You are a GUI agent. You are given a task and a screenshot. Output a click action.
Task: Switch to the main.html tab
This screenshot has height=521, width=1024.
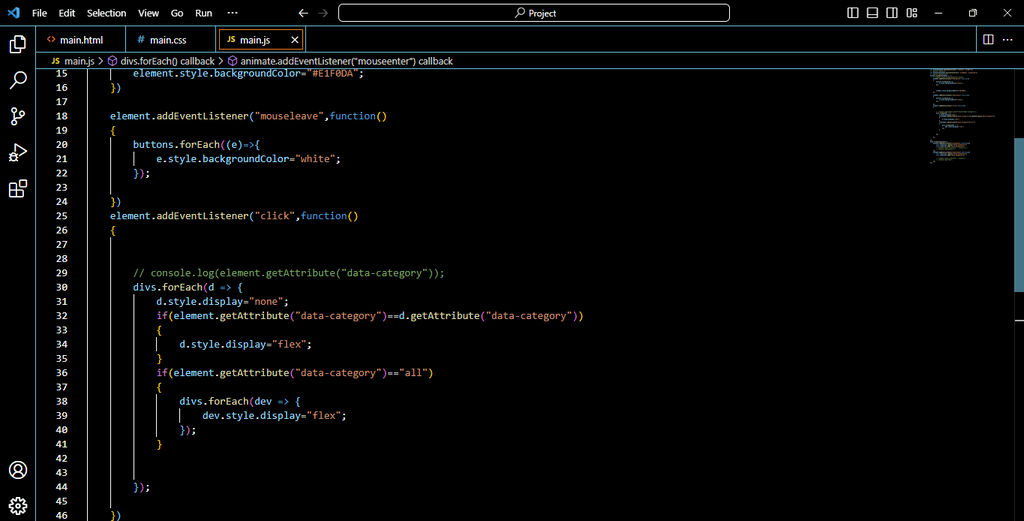[81, 40]
